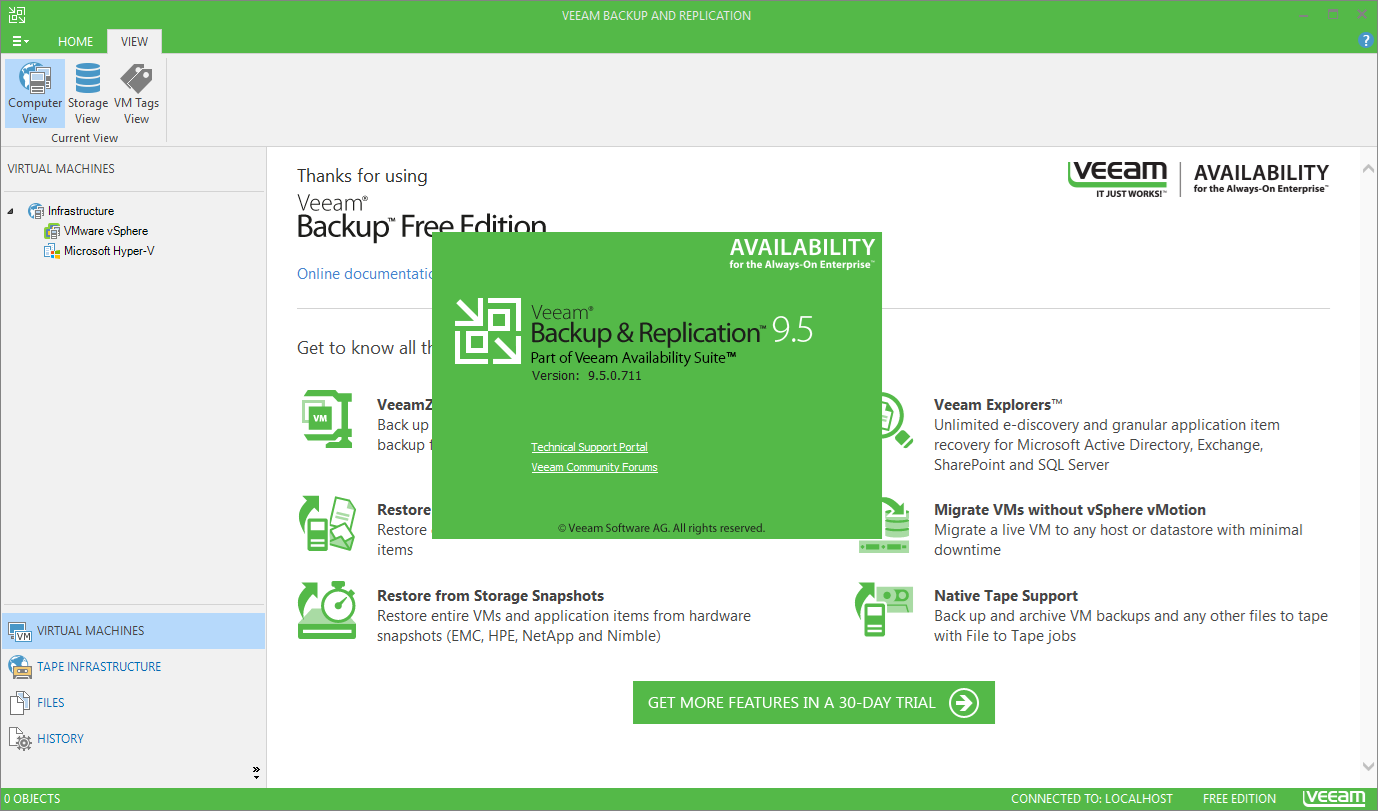1378x811 pixels.
Task: Click the Veeam Availability banner logo
Action: coord(1198,178)
